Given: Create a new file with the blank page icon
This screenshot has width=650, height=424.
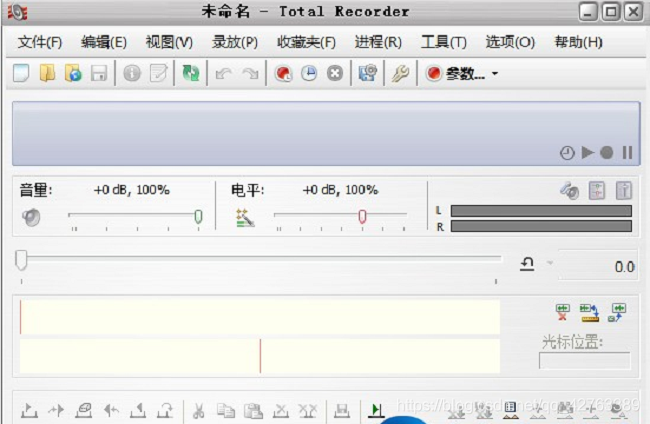Looking at the screenshot, I should [21, 73].
